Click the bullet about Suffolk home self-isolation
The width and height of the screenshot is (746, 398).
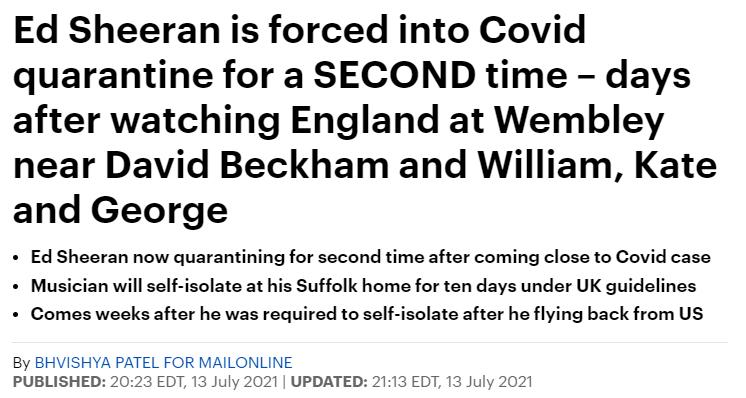363,286
